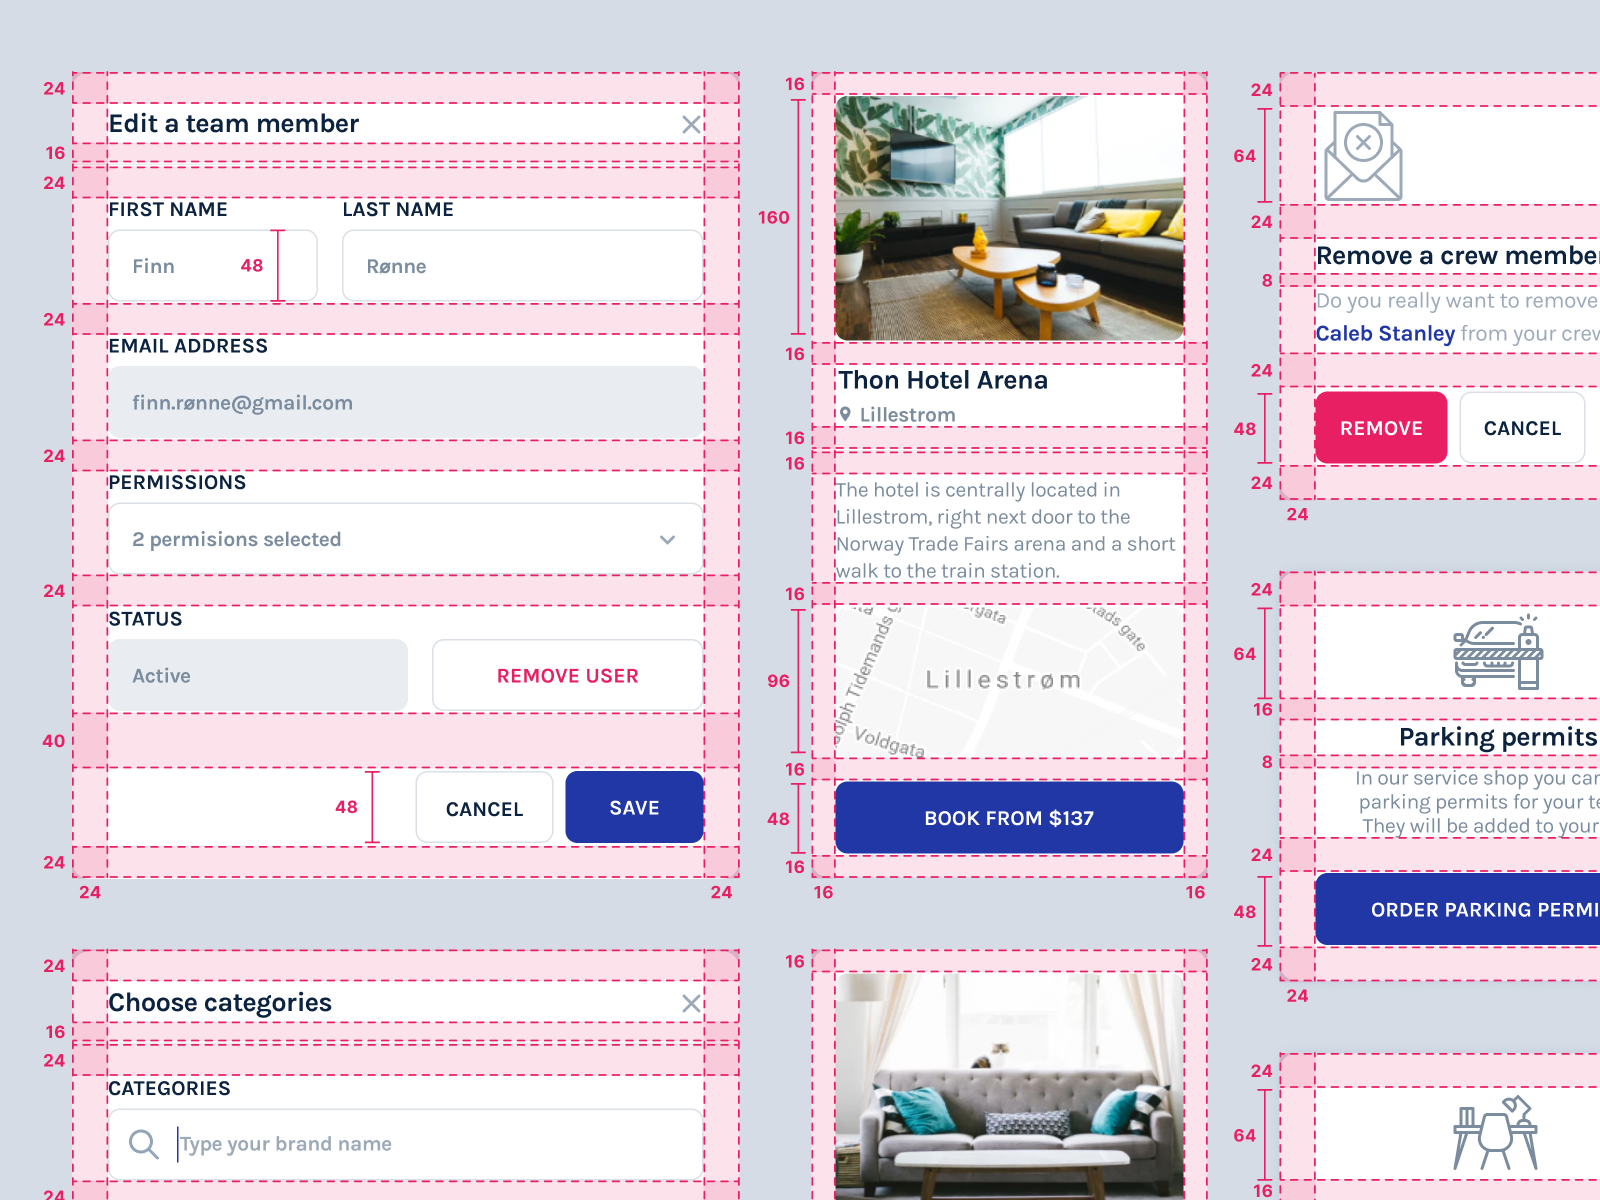
Task: Click the pink Remove button
Action: (x=1380, y=427)
